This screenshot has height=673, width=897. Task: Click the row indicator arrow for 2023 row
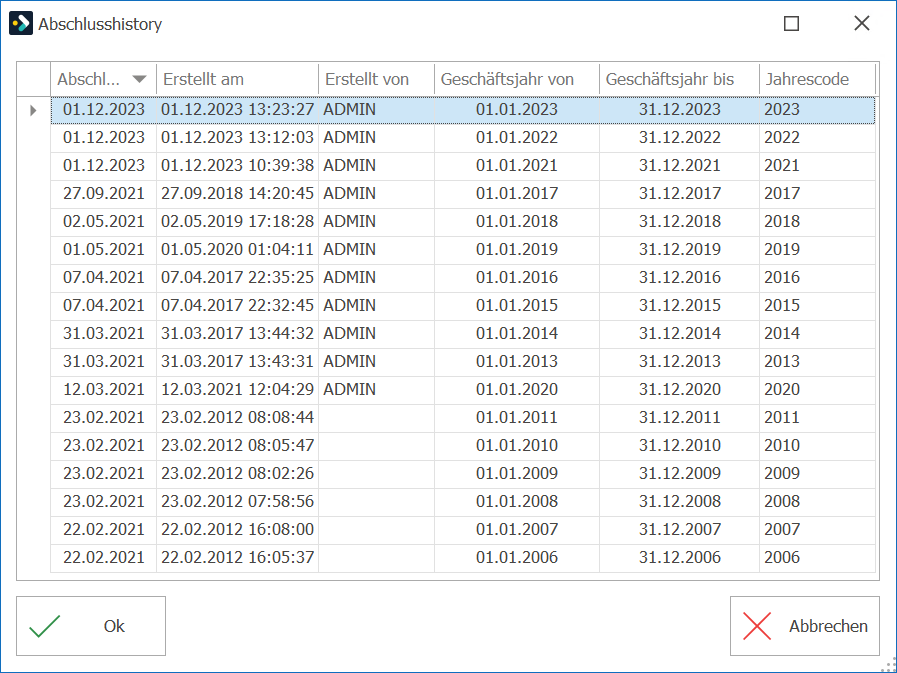click(33, 110)
